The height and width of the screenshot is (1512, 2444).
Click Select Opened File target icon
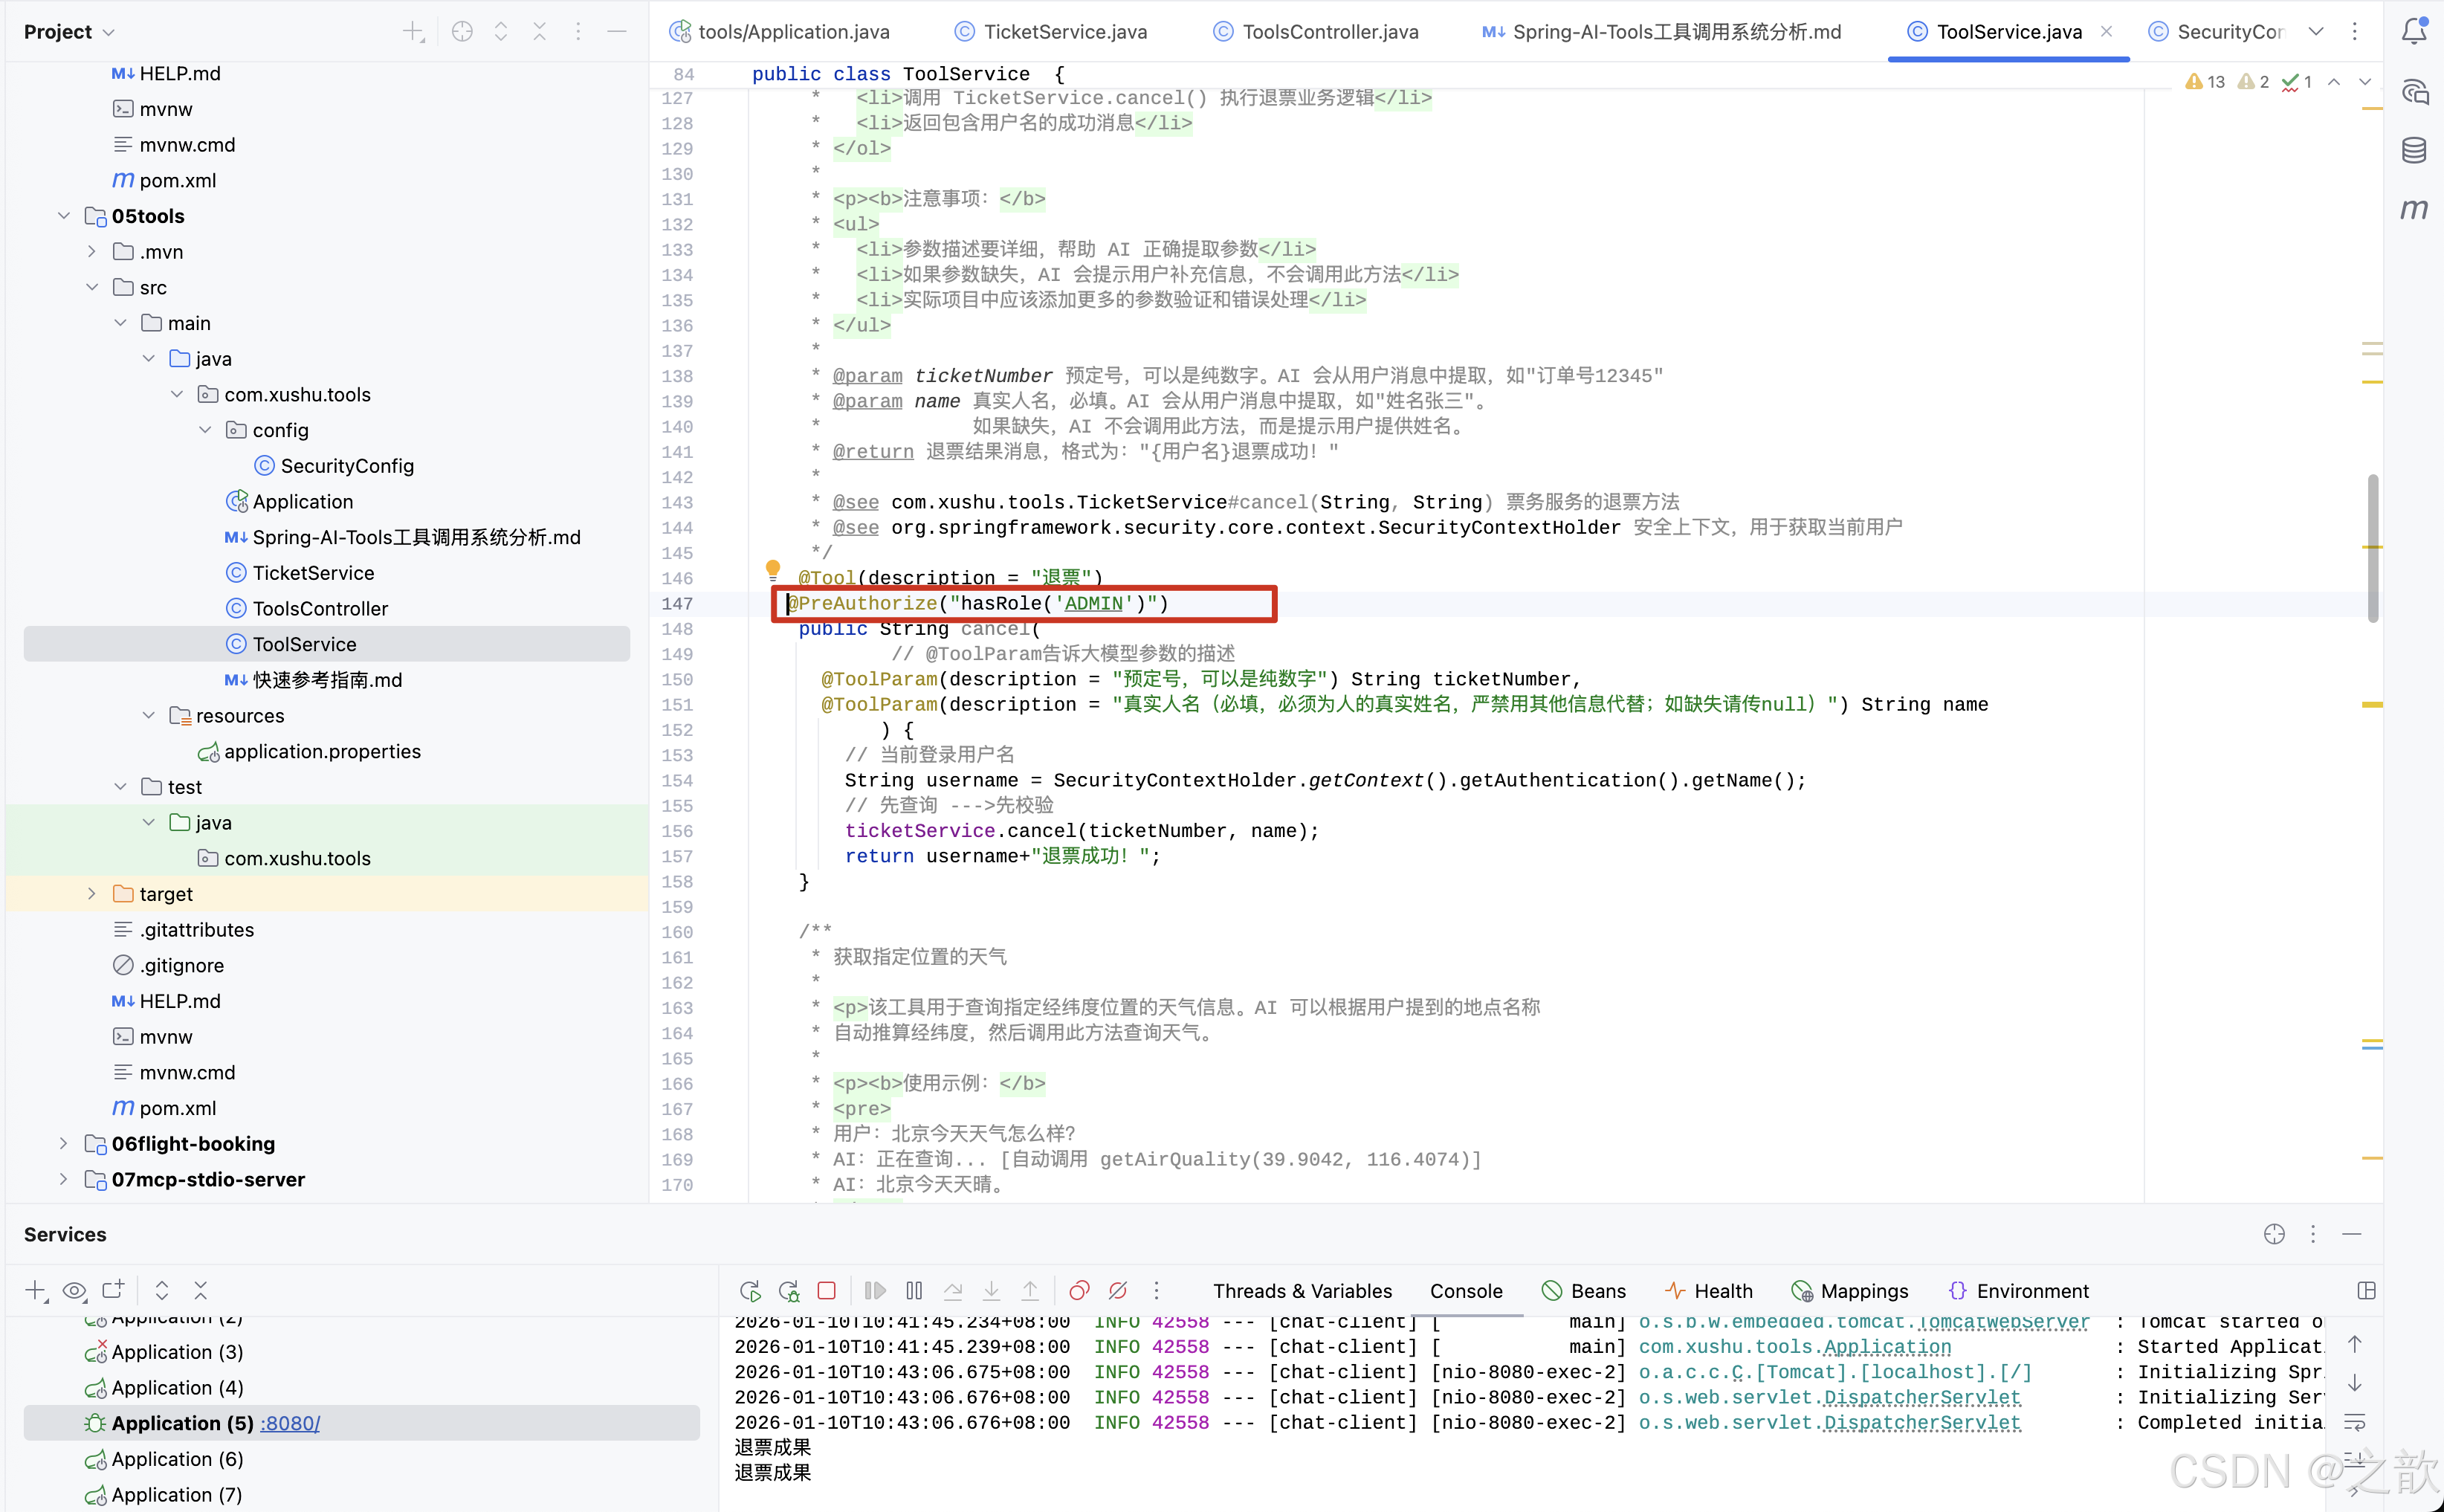(461, 32)
